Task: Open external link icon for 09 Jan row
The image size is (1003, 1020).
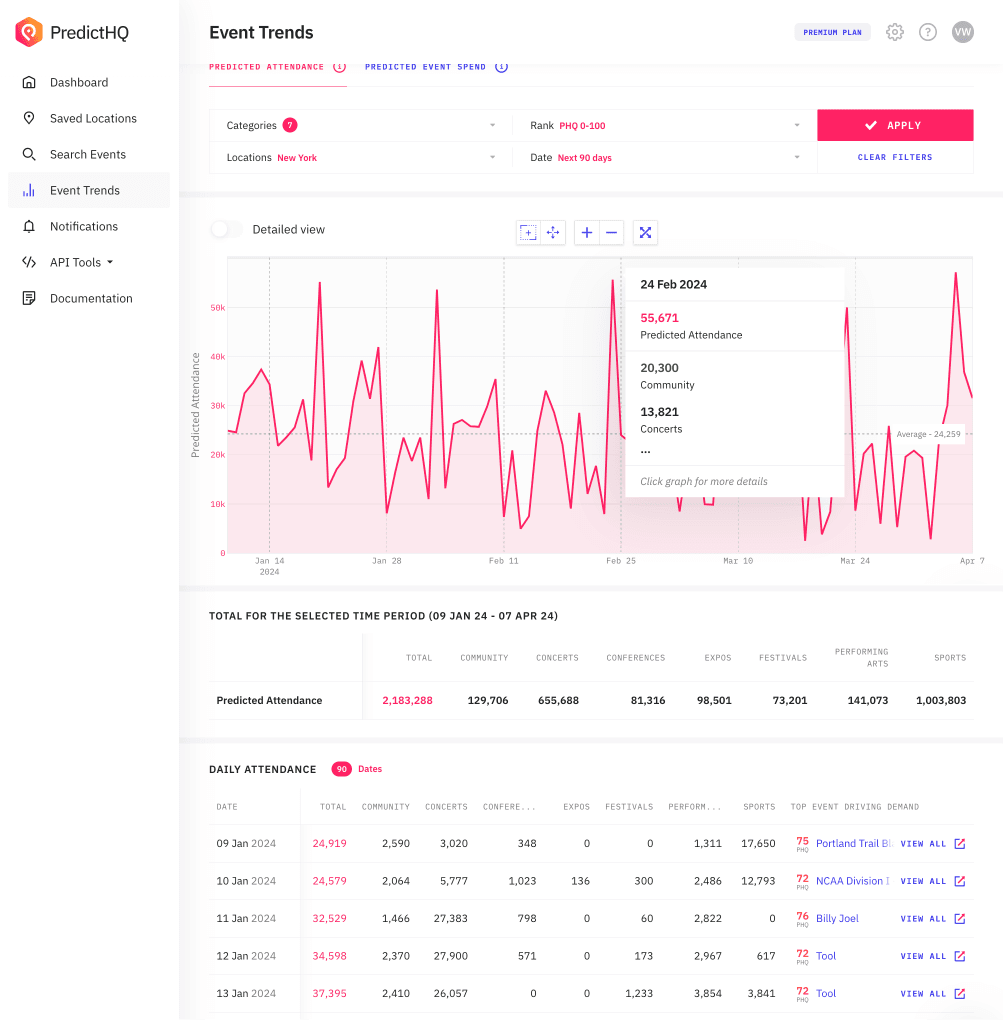Action: 960,844
